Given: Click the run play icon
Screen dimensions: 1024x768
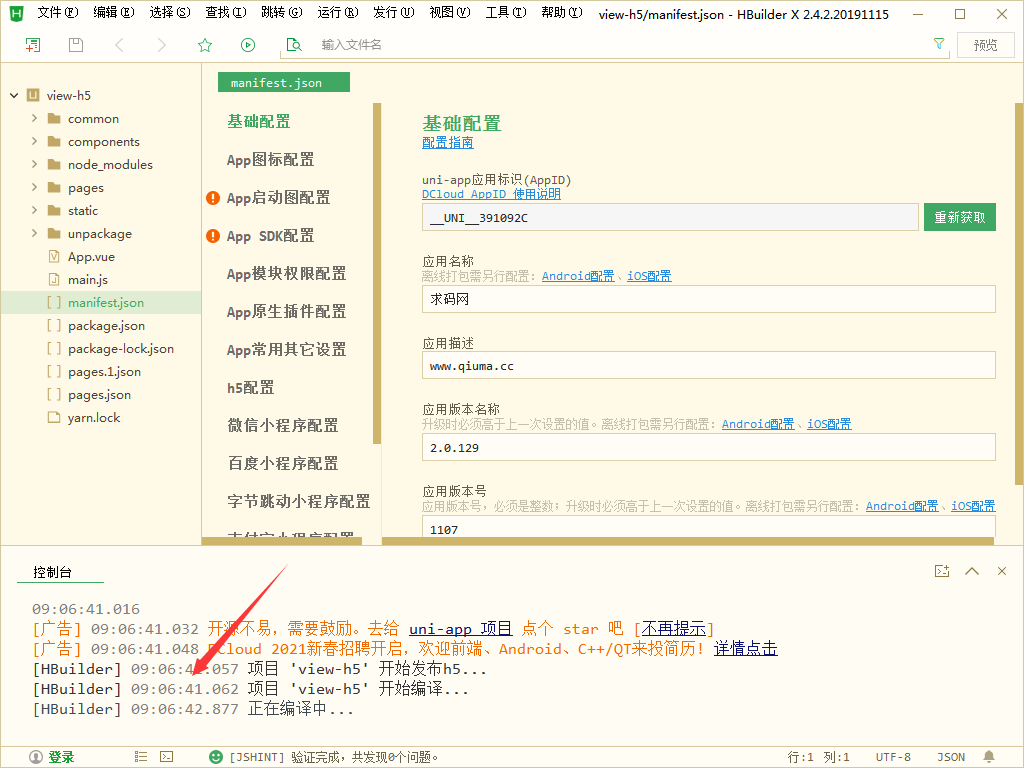Looking at the screenshot, I should [x=248, y=44].
